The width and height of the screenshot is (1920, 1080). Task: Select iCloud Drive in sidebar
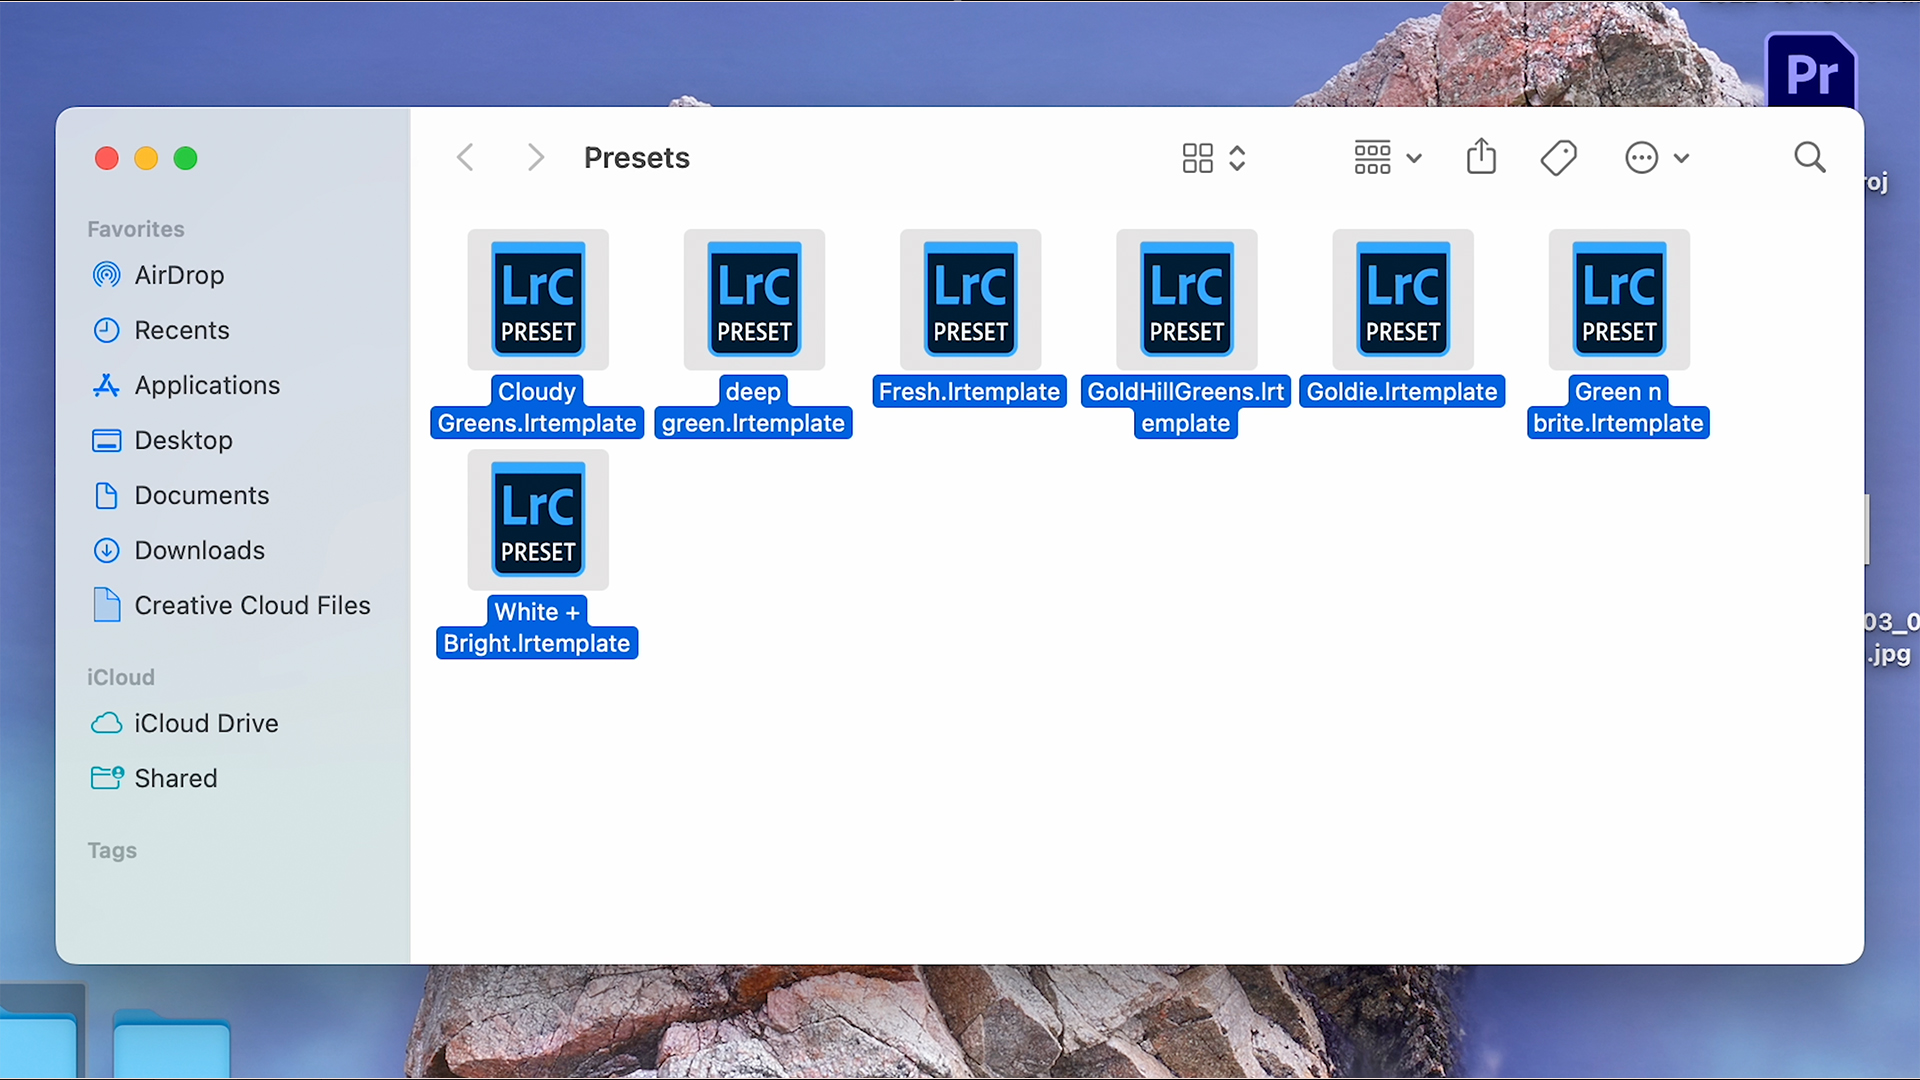206,723
